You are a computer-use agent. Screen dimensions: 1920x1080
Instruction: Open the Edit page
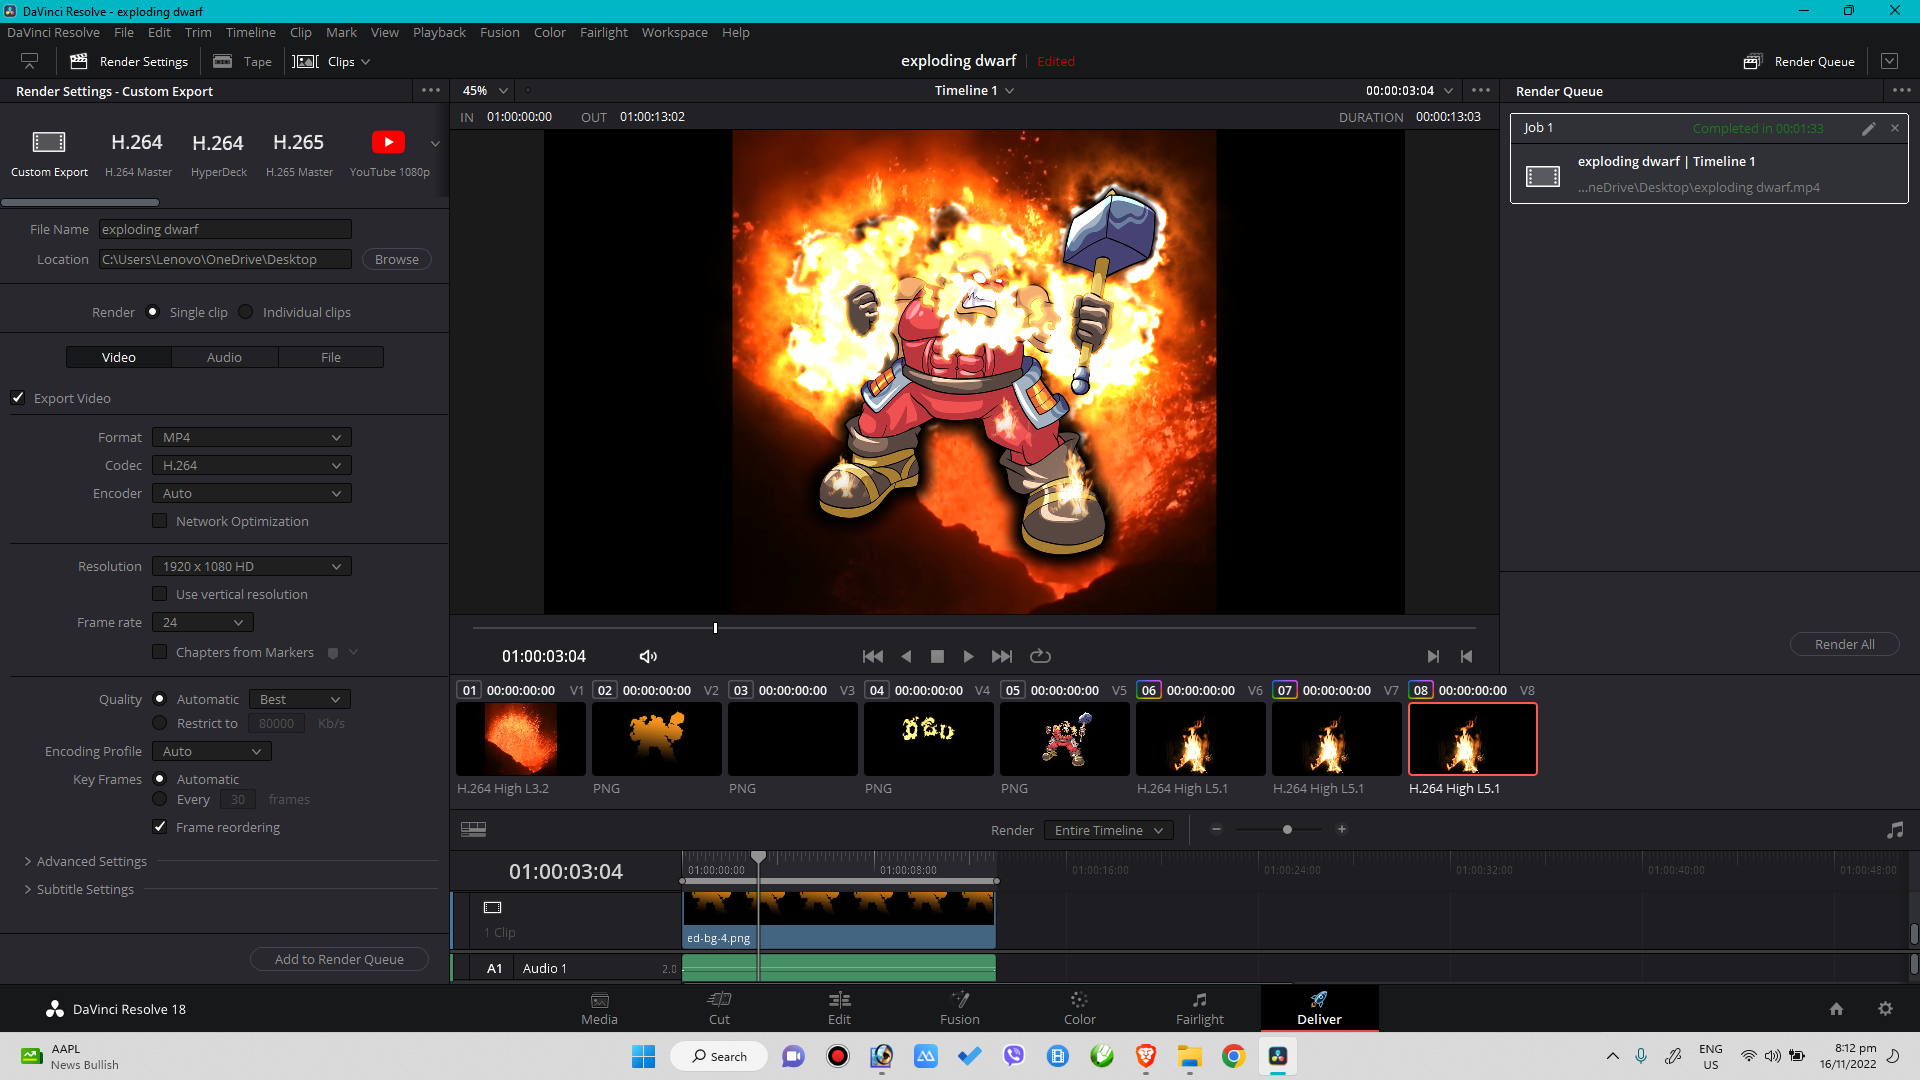[839, 1008]
